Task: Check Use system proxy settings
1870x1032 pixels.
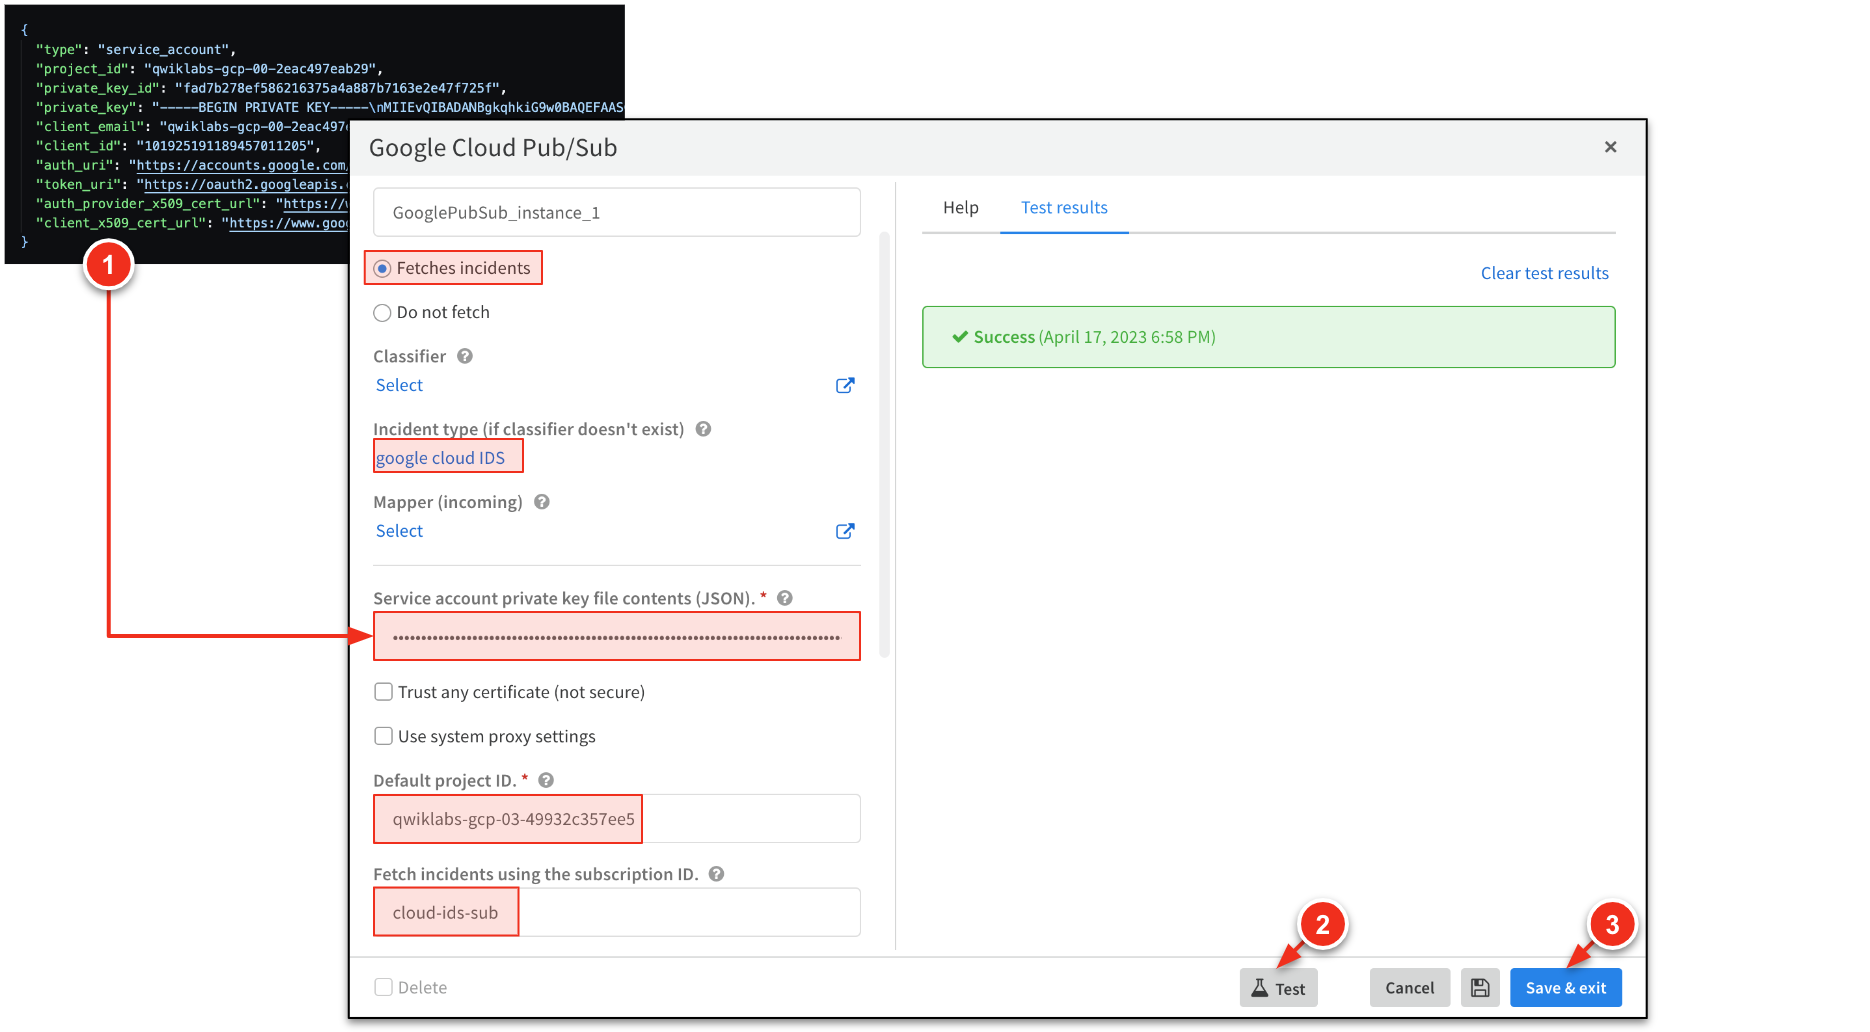Action: [383, 736]
